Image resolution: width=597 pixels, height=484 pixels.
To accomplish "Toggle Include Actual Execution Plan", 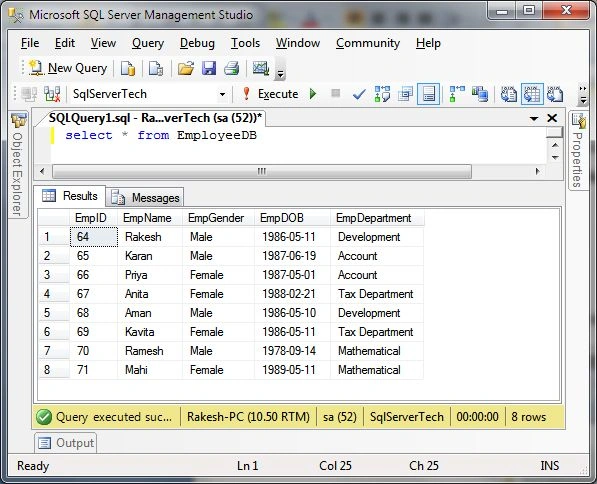I will [457, 94].
